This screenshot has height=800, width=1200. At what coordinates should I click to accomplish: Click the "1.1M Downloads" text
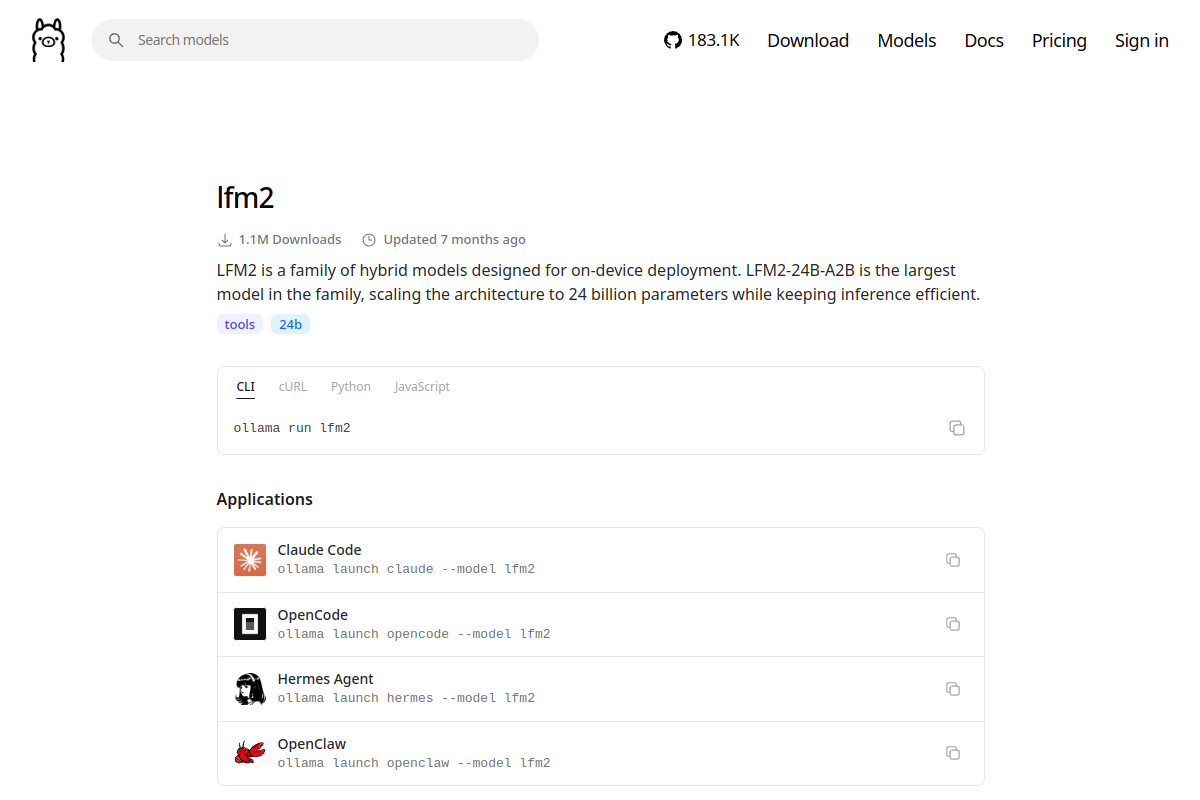[x=290, y=240]
